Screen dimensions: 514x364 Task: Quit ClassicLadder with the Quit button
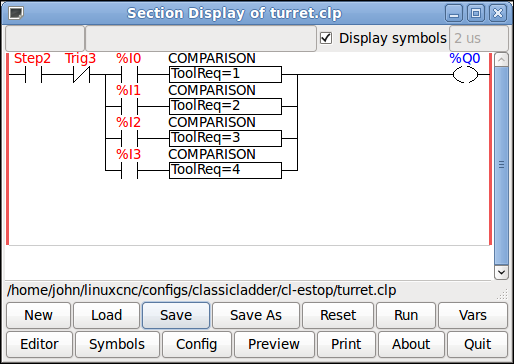(x=477, y=344)
